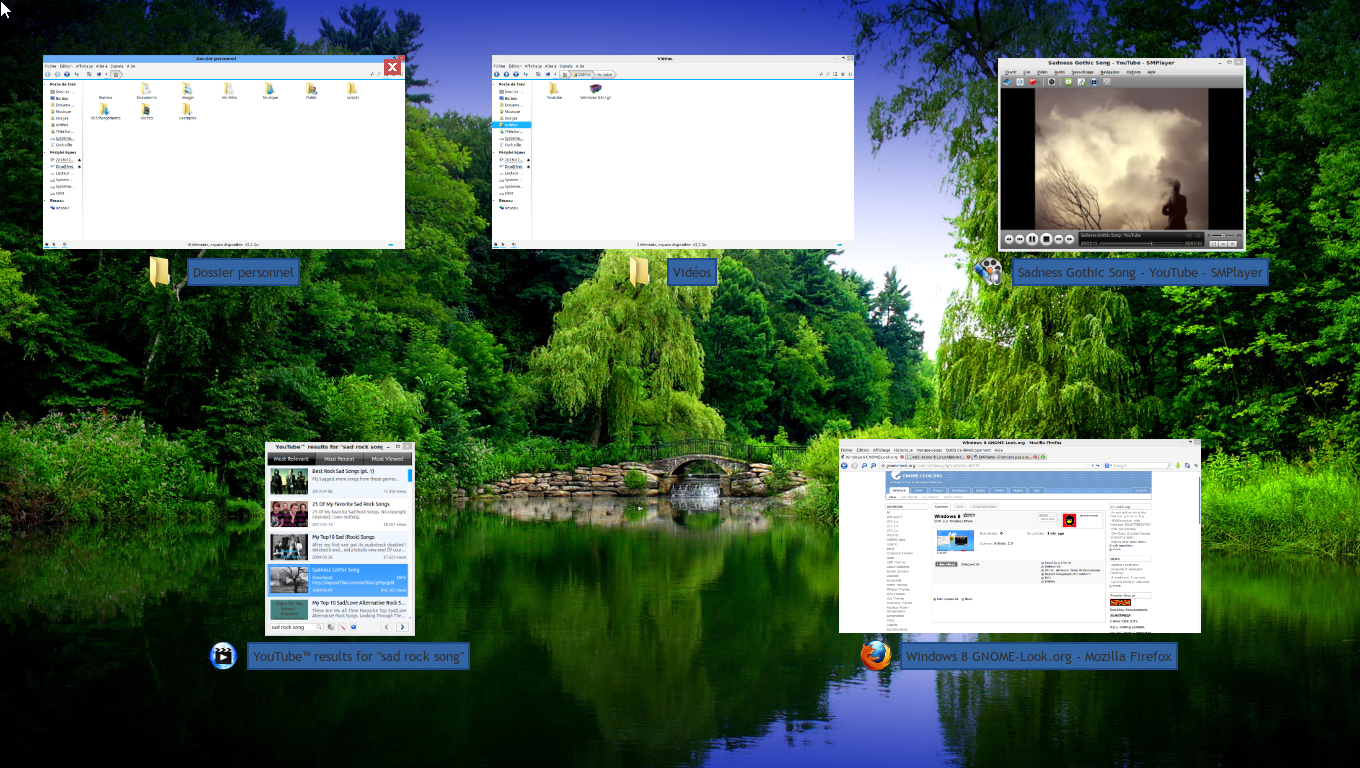This screenshot has height=768, width=1360.
Task: Select the Vidéos window label
Action: [x=692, y=272]
